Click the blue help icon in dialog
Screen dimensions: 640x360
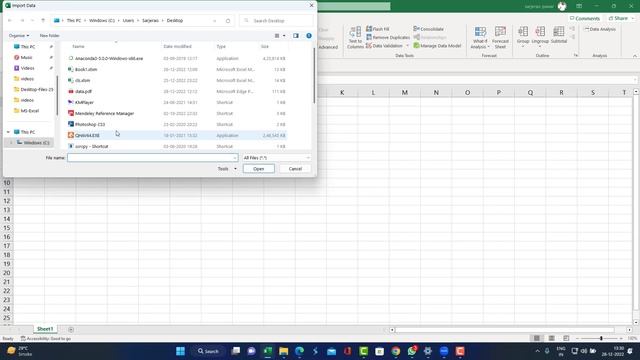point(309,36)
